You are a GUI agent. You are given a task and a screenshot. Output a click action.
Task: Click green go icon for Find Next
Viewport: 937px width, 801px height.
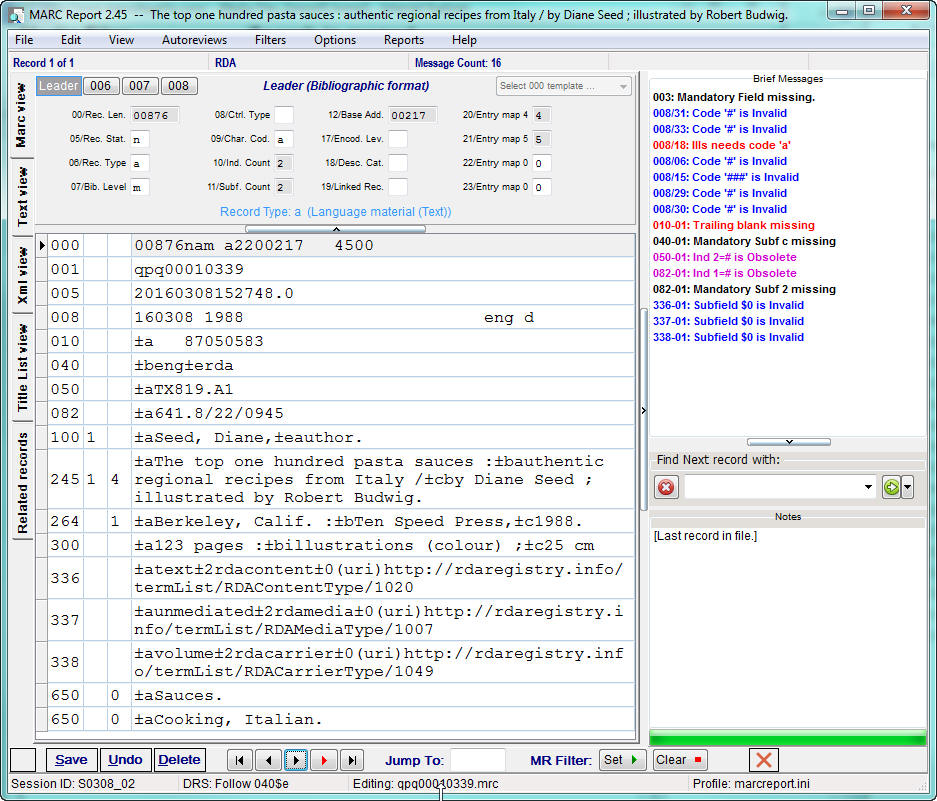[x=892, y=488]
